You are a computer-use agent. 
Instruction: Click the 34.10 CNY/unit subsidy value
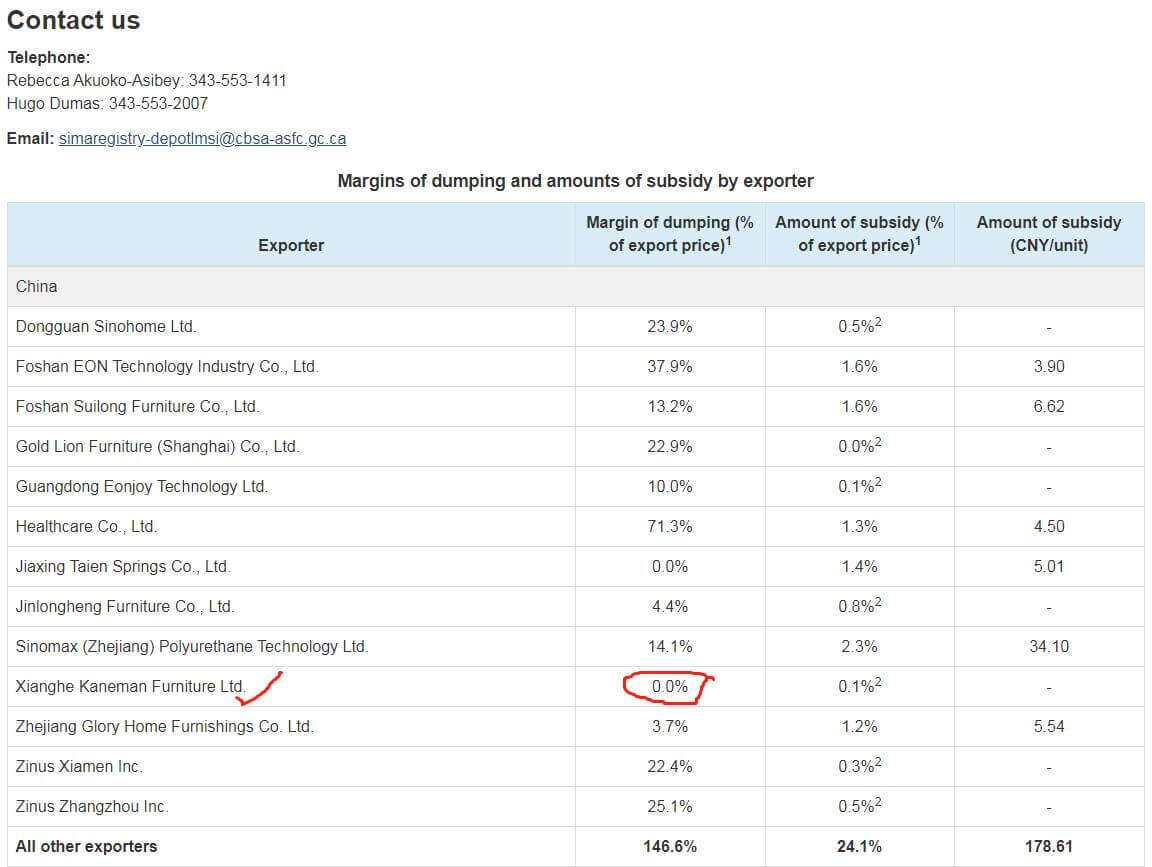click(1049, 647)
